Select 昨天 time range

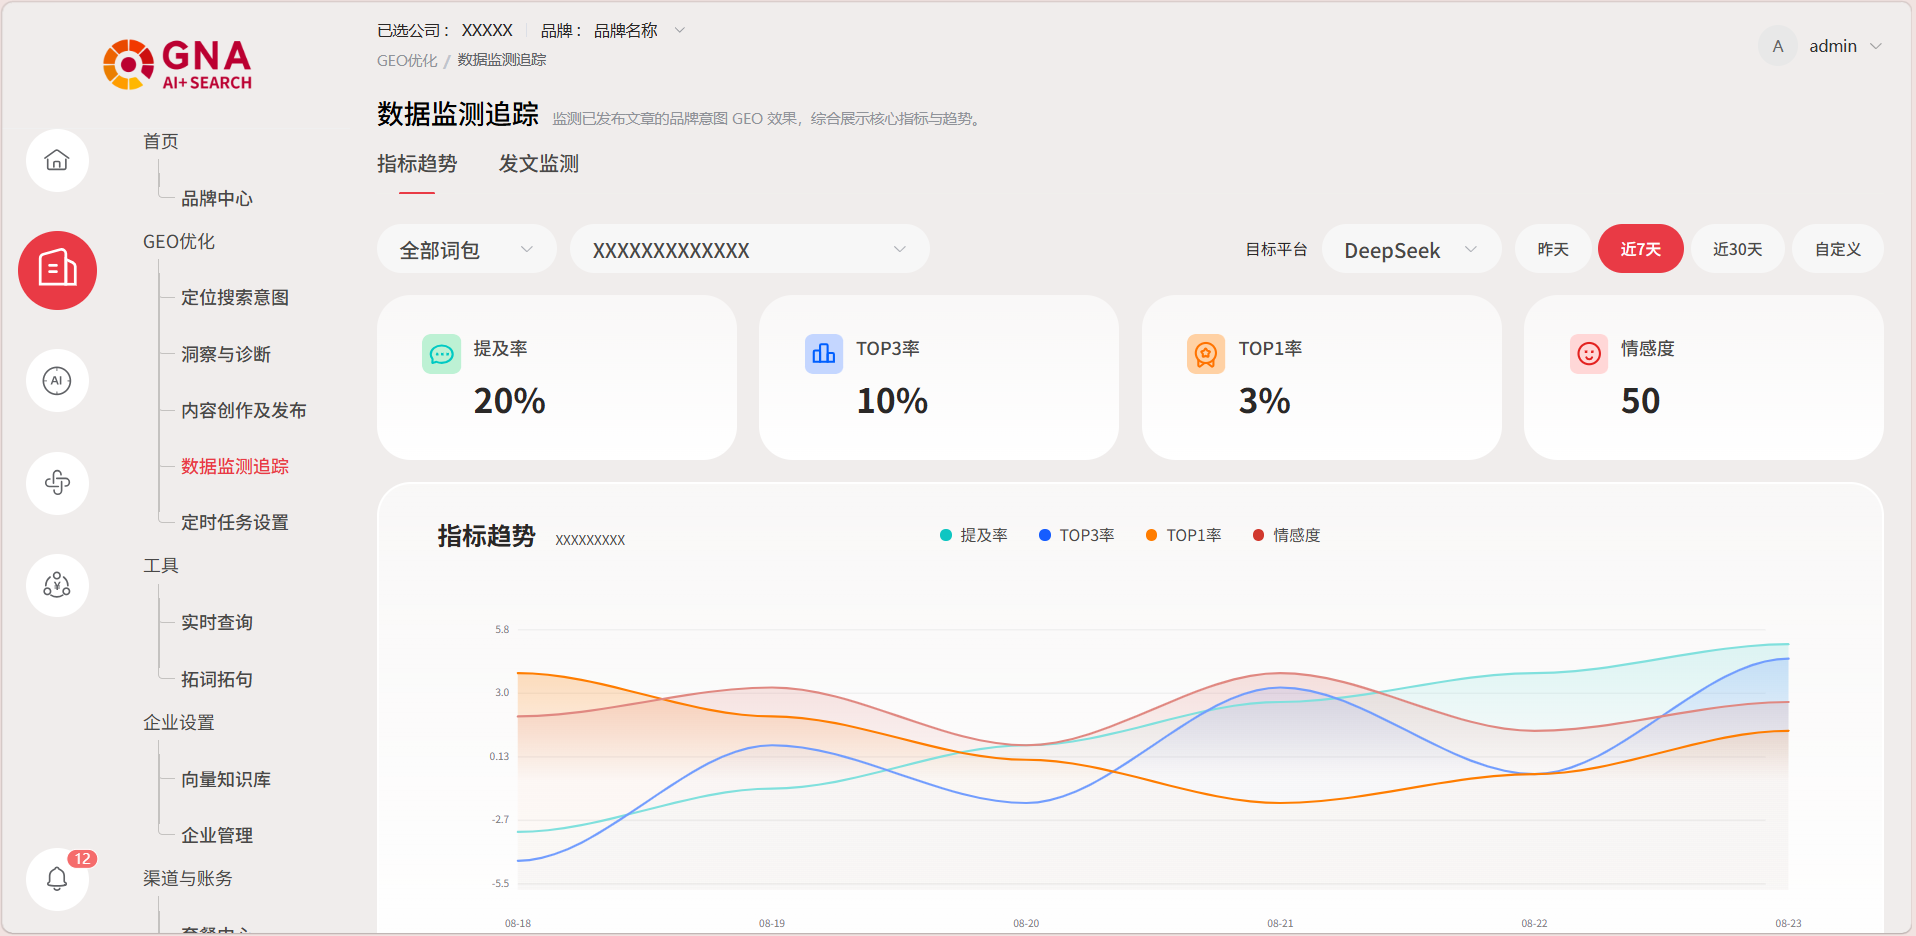[x=1553, y=249]
